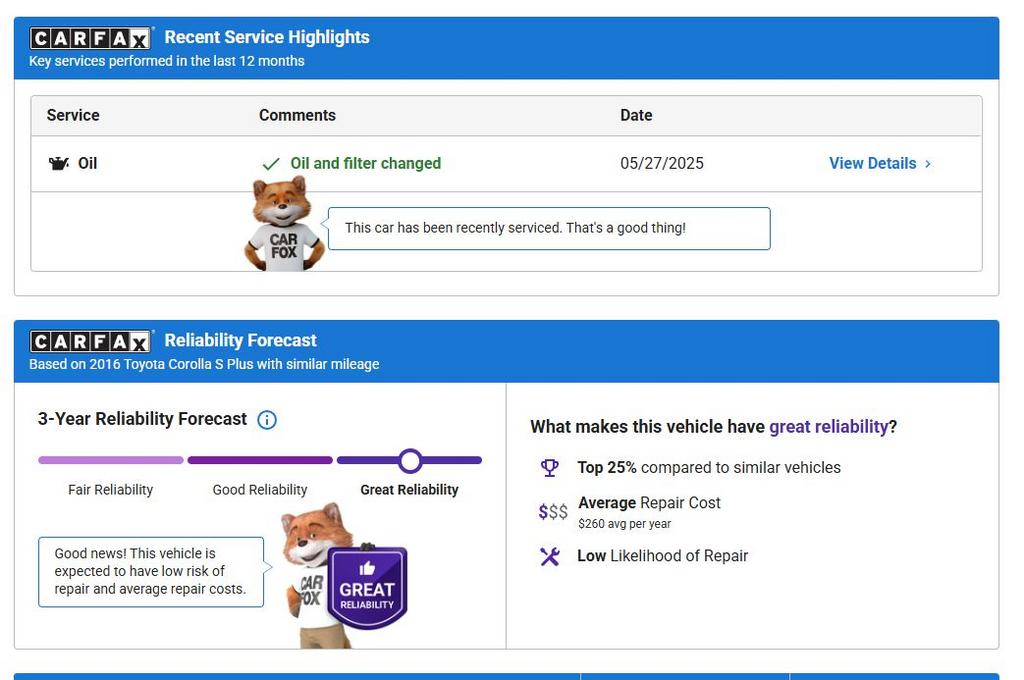The height and width of the screenshot is (680, 1024).
Task: Click the CARFAX logo in Reliability Forecast
Action: (x=90, y=341)
